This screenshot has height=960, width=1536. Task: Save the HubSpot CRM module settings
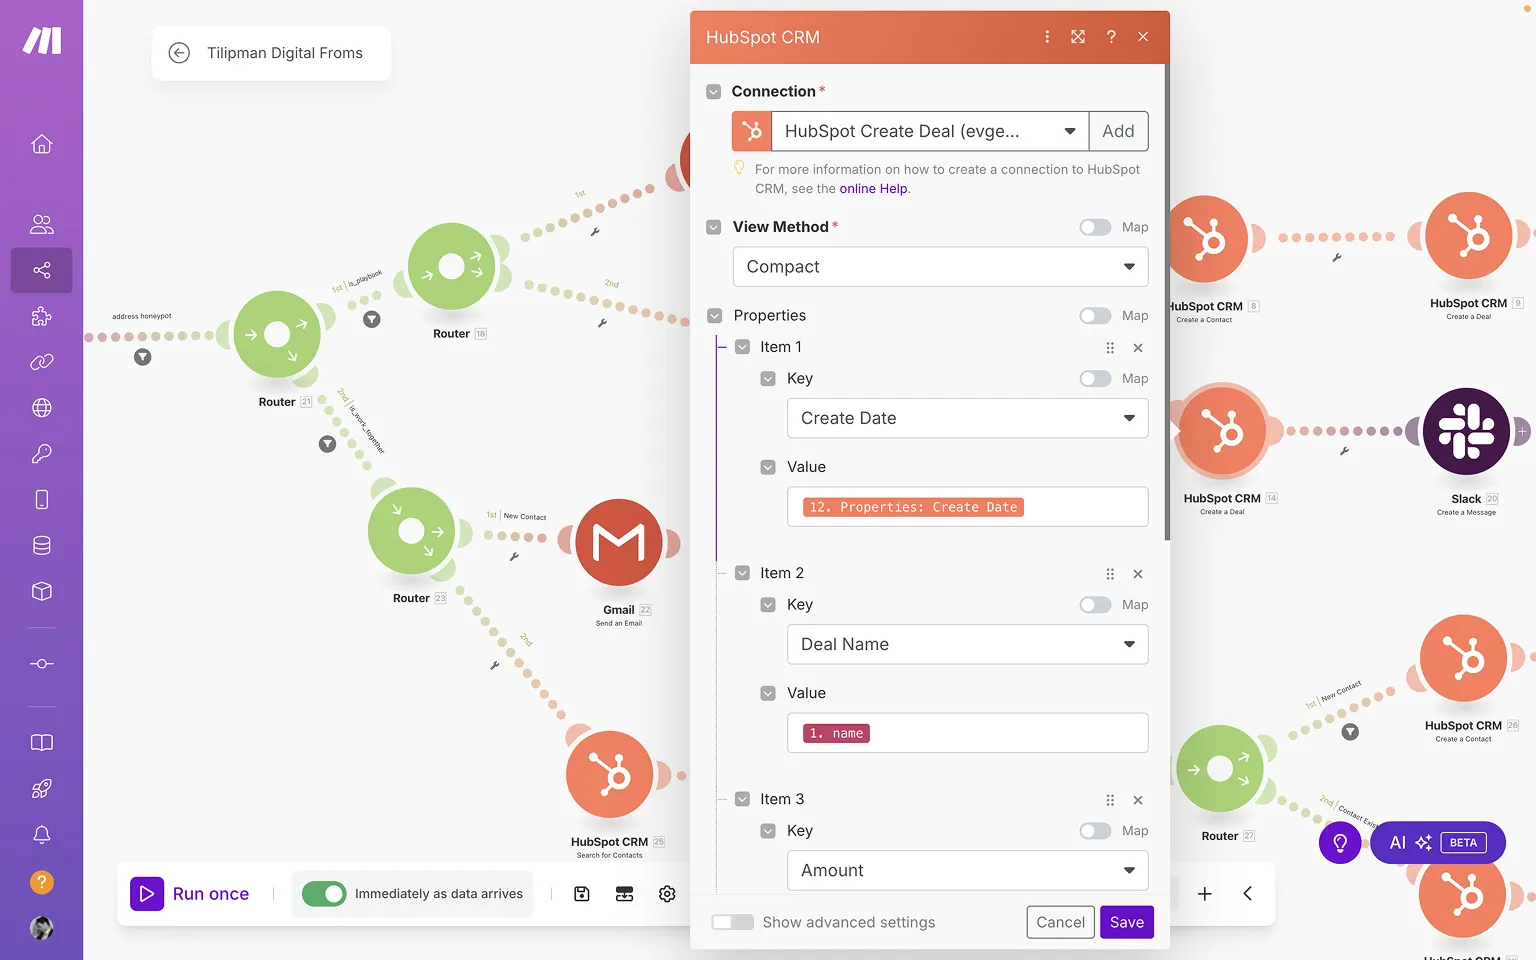[1127, 922]
